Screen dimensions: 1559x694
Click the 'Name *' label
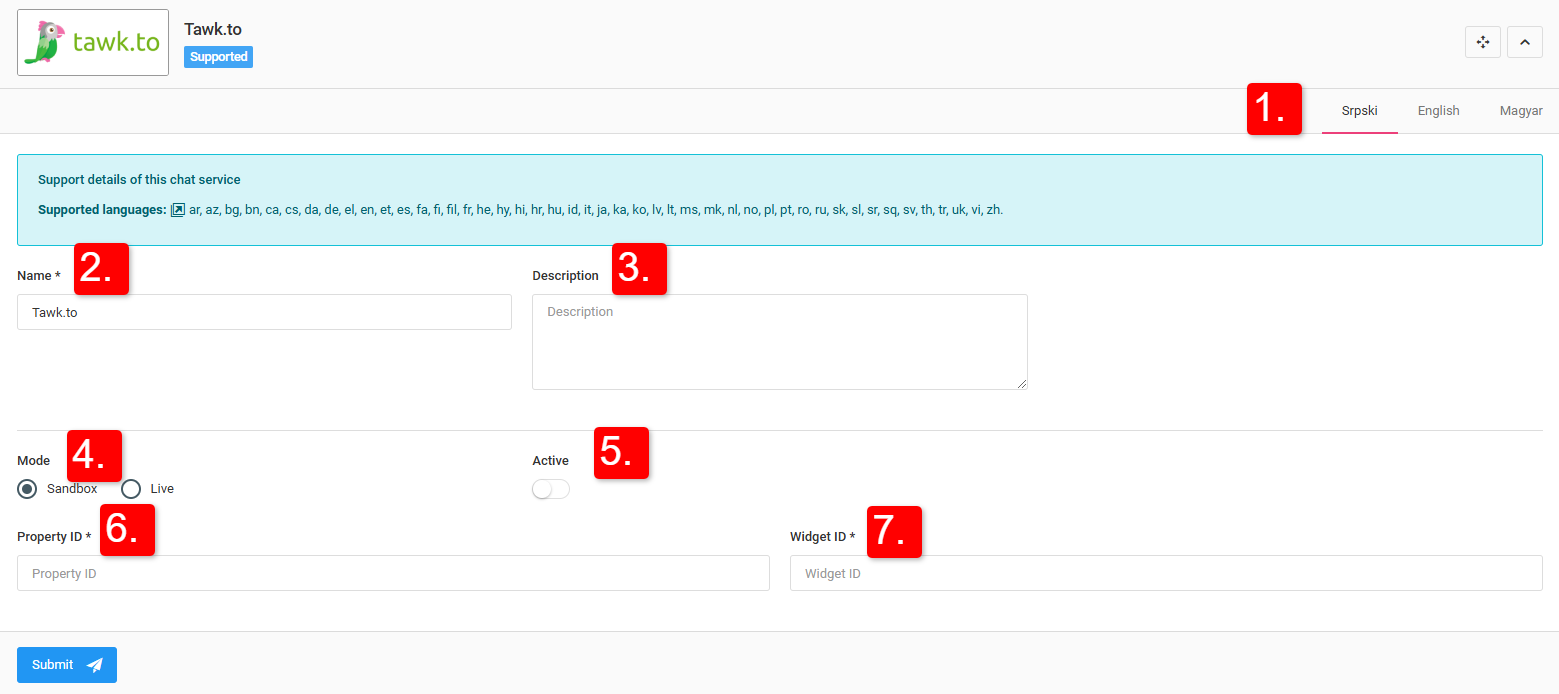pos(39,275)
